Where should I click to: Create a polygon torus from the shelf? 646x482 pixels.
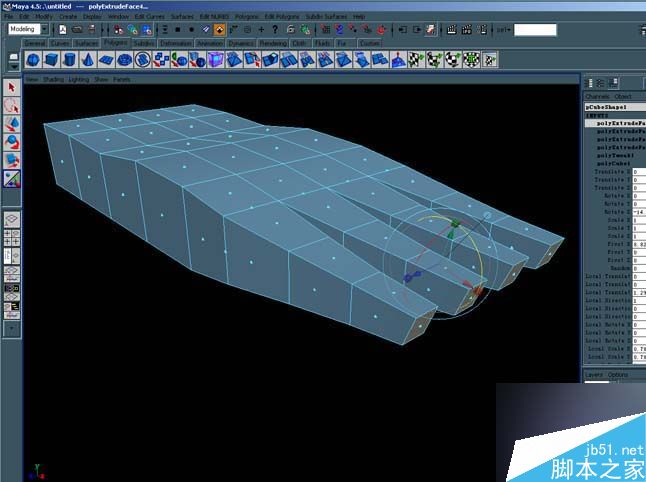tap(124, 60)
